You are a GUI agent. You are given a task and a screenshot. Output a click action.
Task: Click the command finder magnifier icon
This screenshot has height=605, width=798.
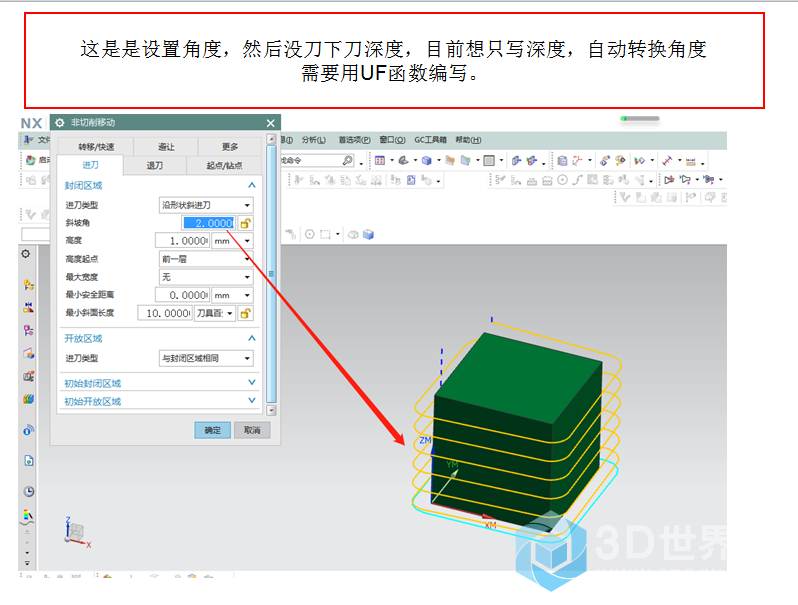(x=348, y=160)
